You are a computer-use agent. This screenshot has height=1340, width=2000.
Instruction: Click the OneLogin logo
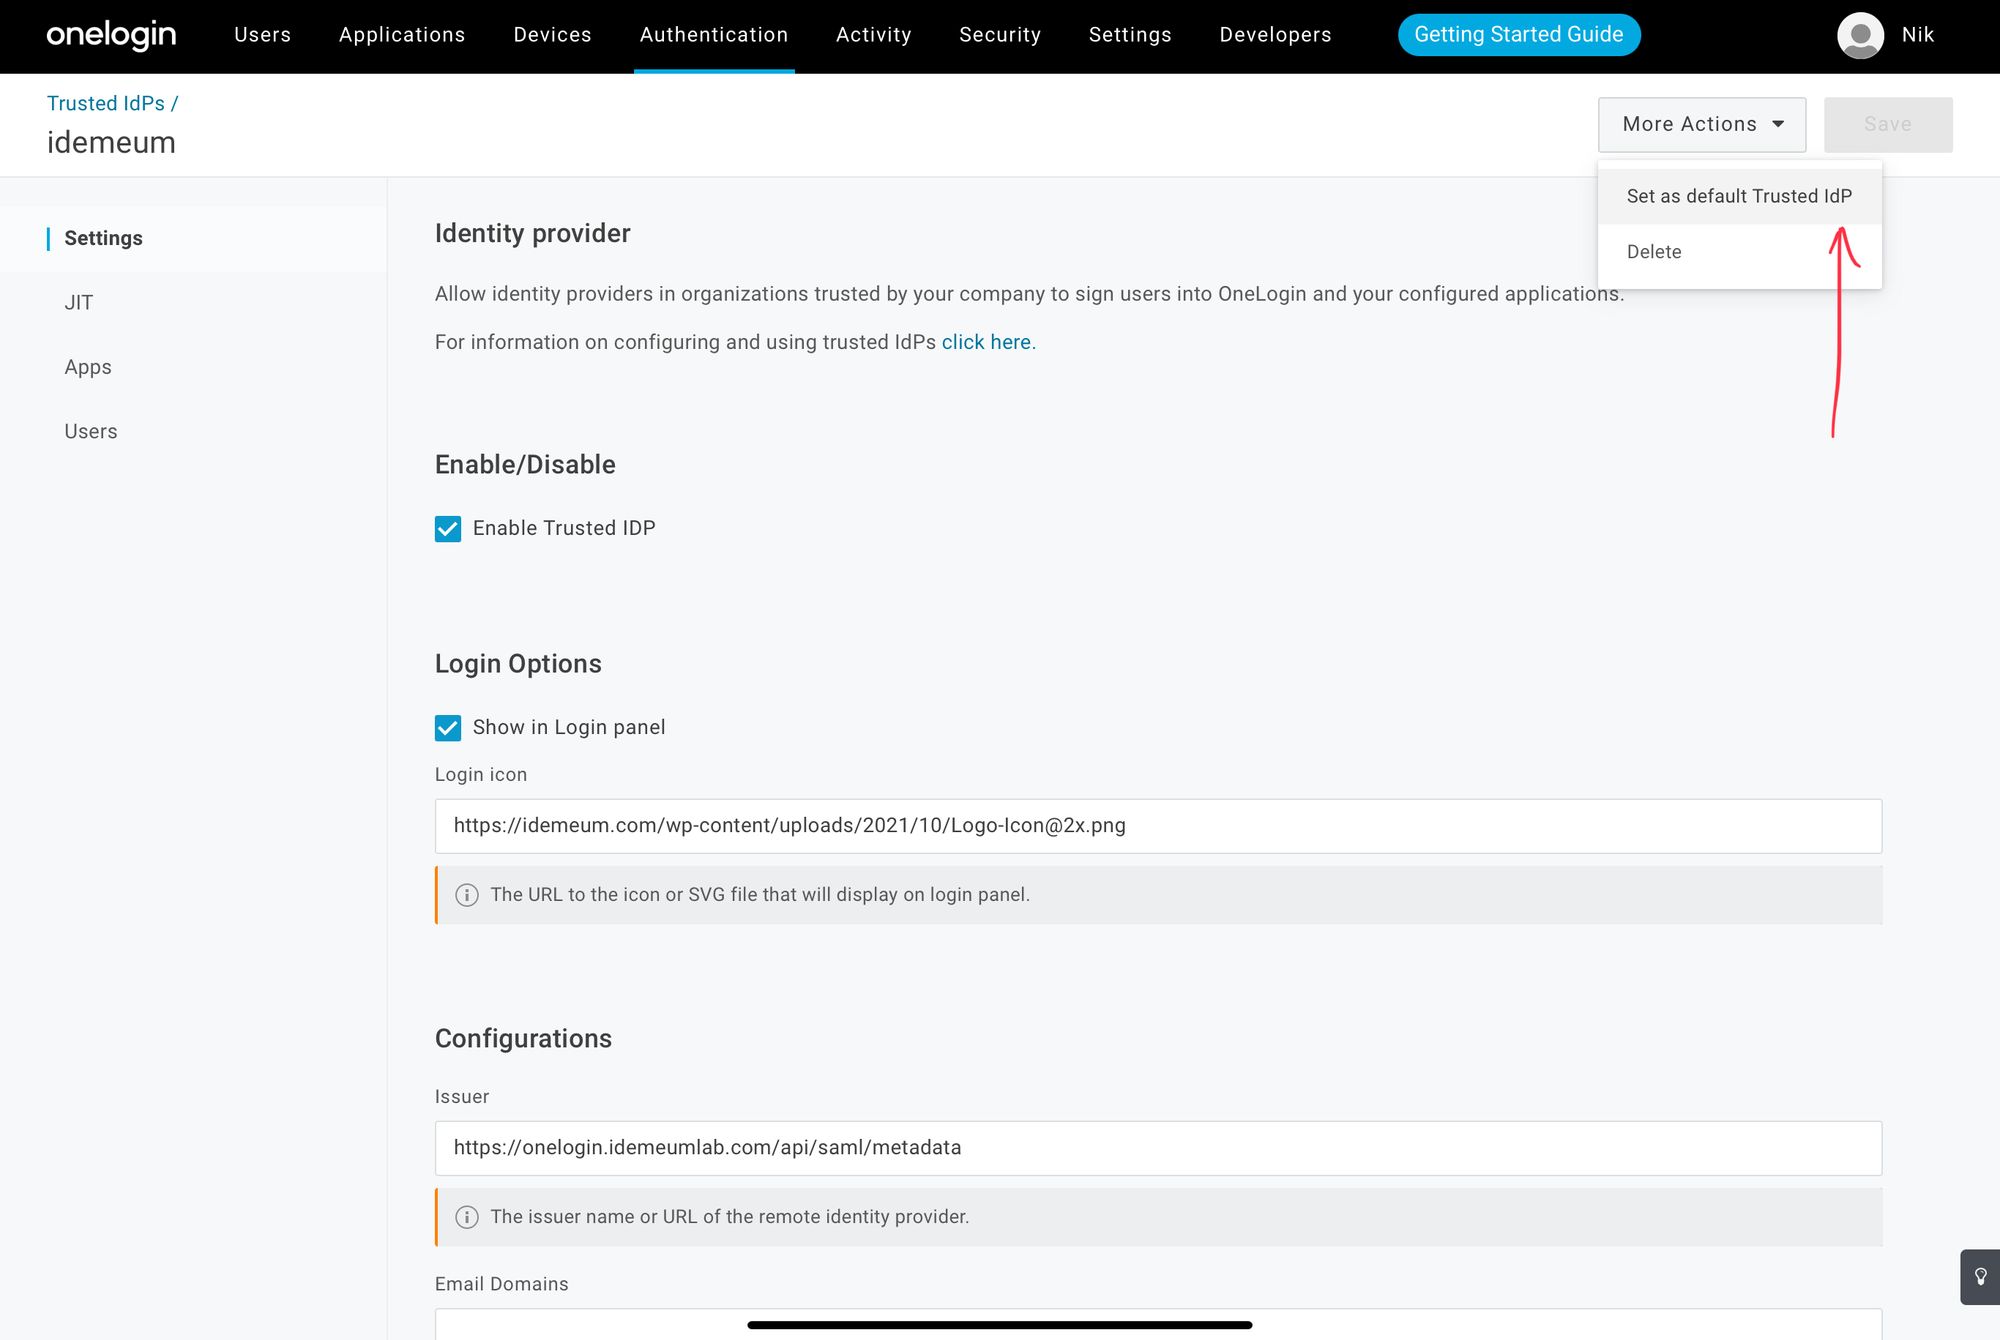tap(111, 35)
